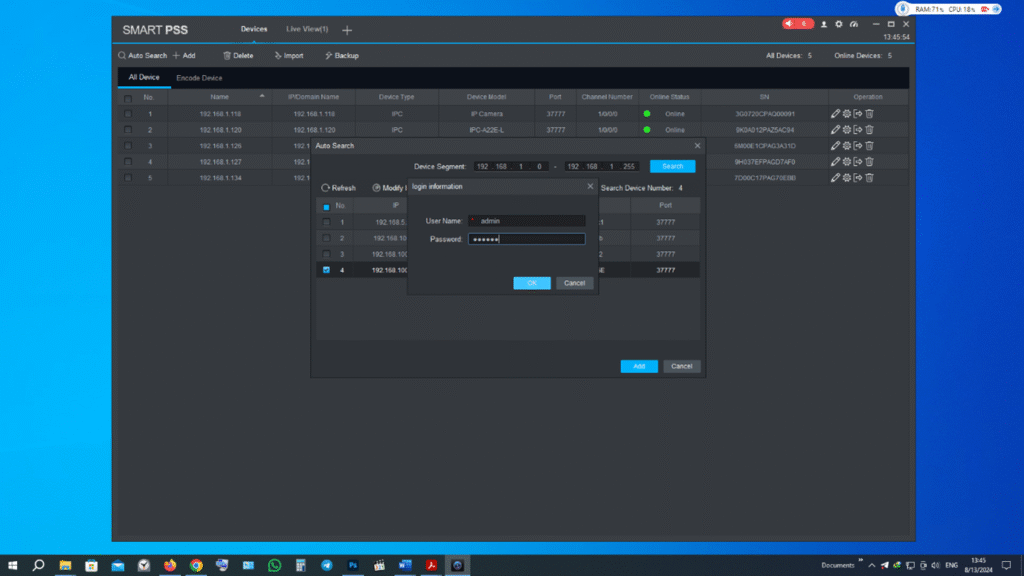Screen dimensions: 1024x576
Task: Click Backup in the device toolbar
Action: coord(342,56)
